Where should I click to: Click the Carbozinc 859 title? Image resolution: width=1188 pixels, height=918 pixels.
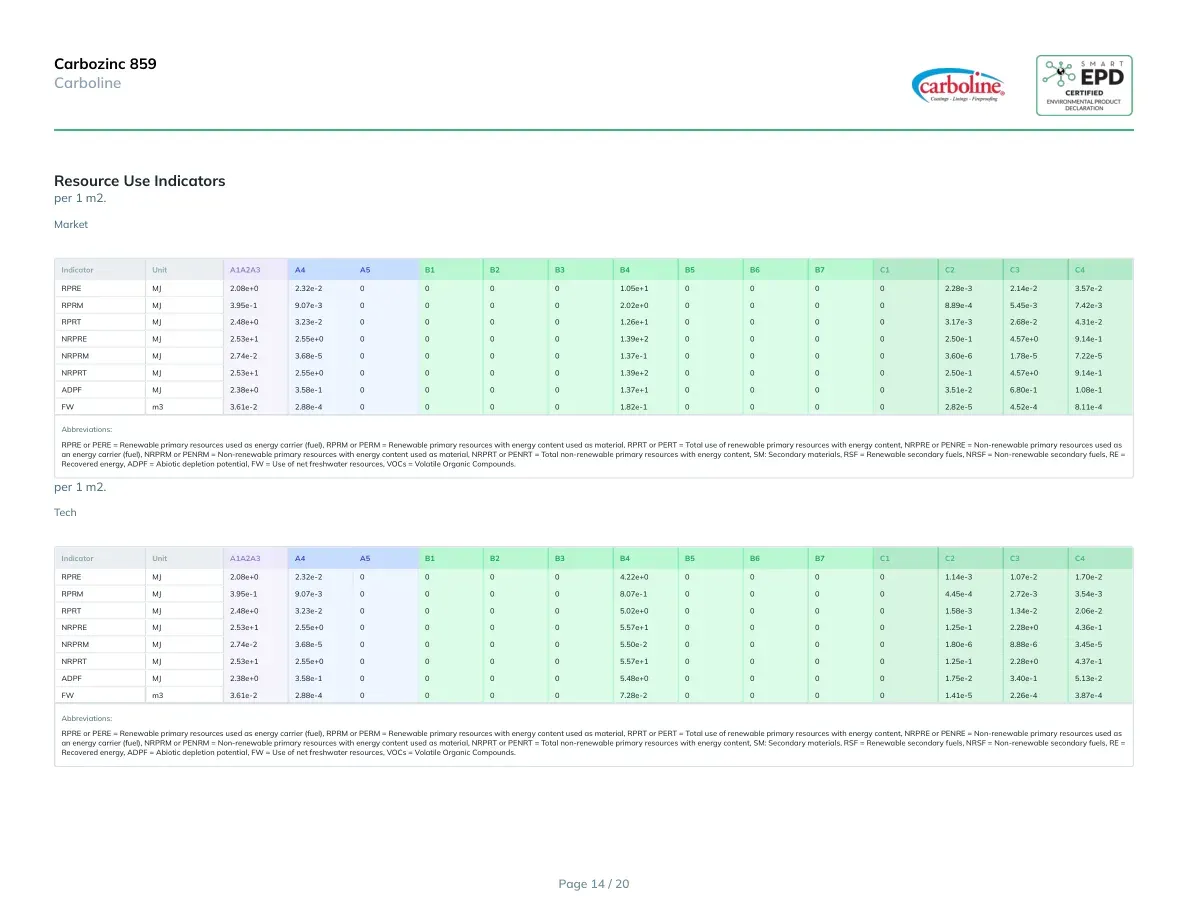[105, 64]
